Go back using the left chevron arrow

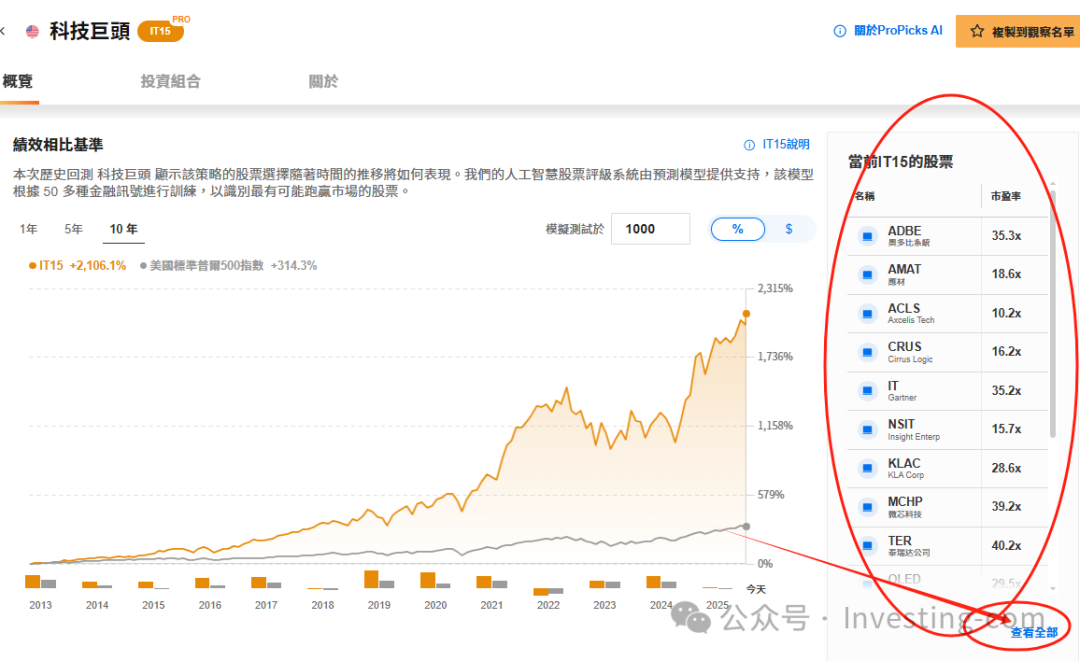[3, 31]
